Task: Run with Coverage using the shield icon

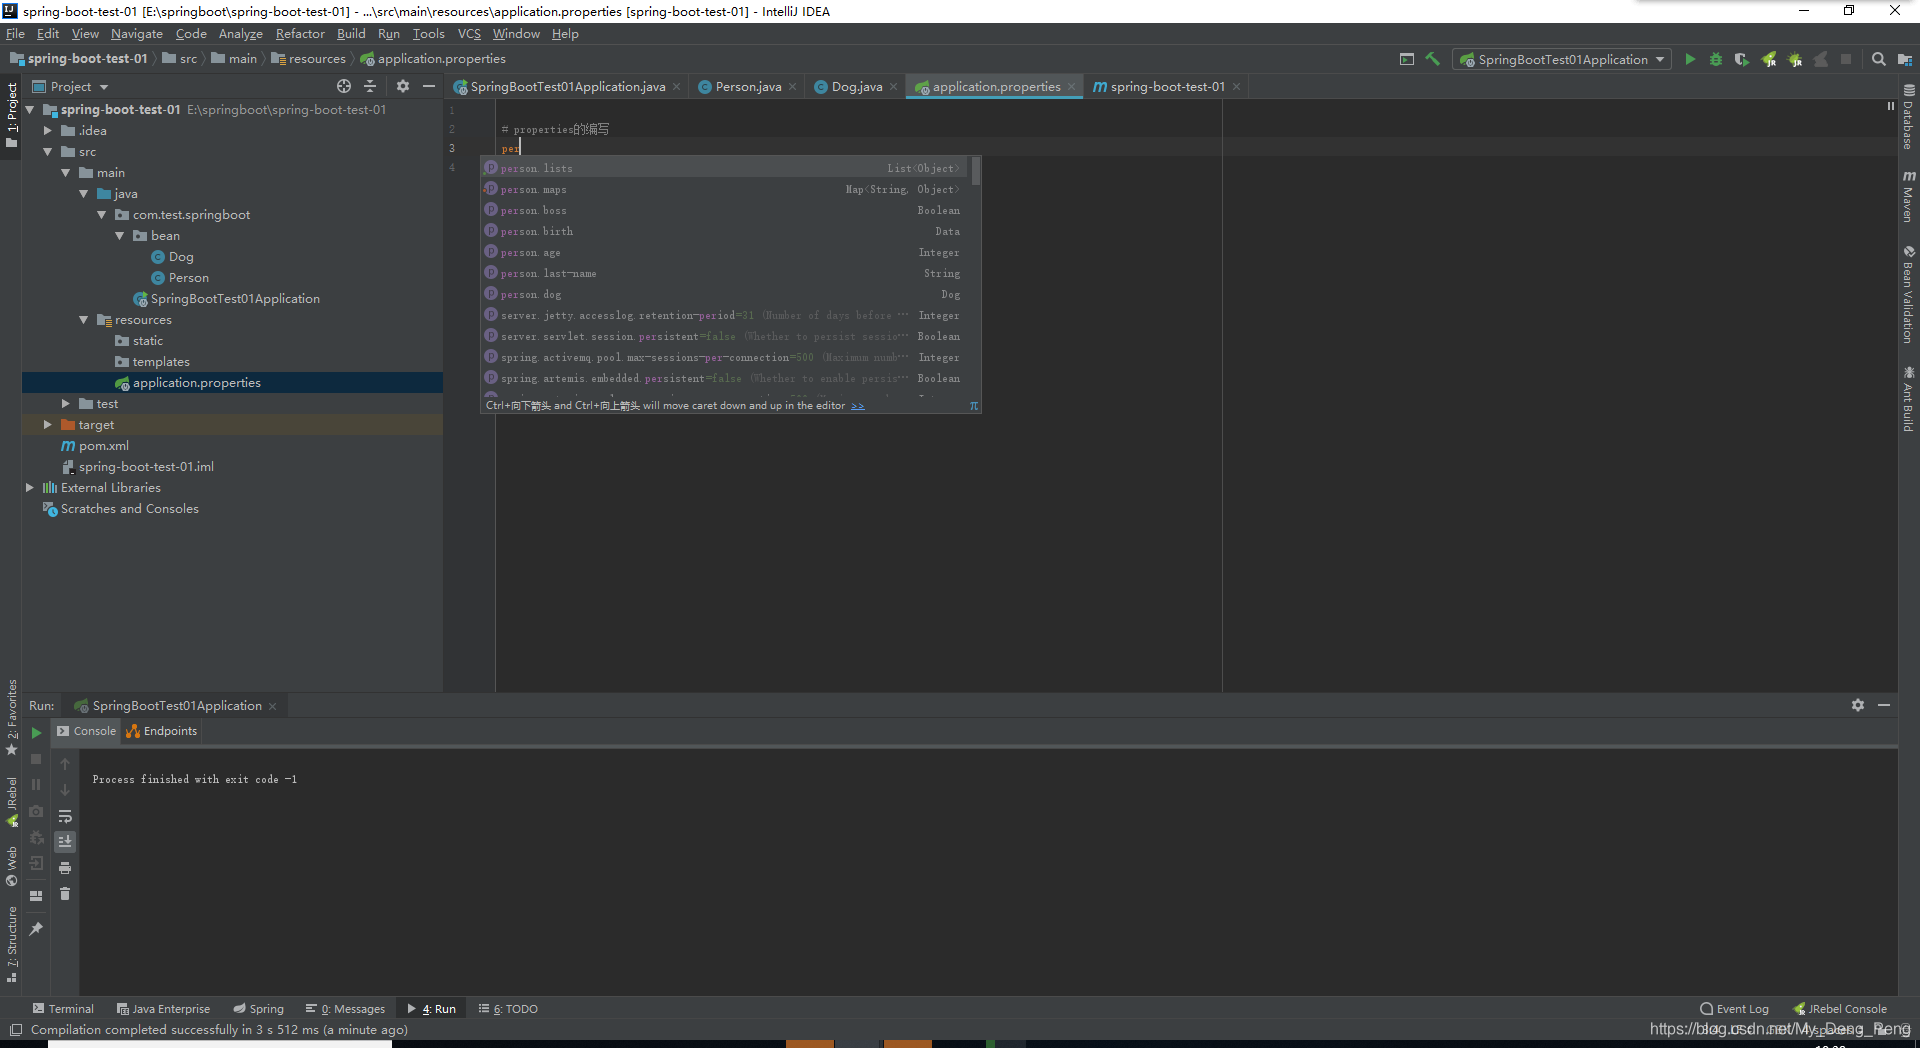Action: pyautogui.click(x=1742, y=59)
